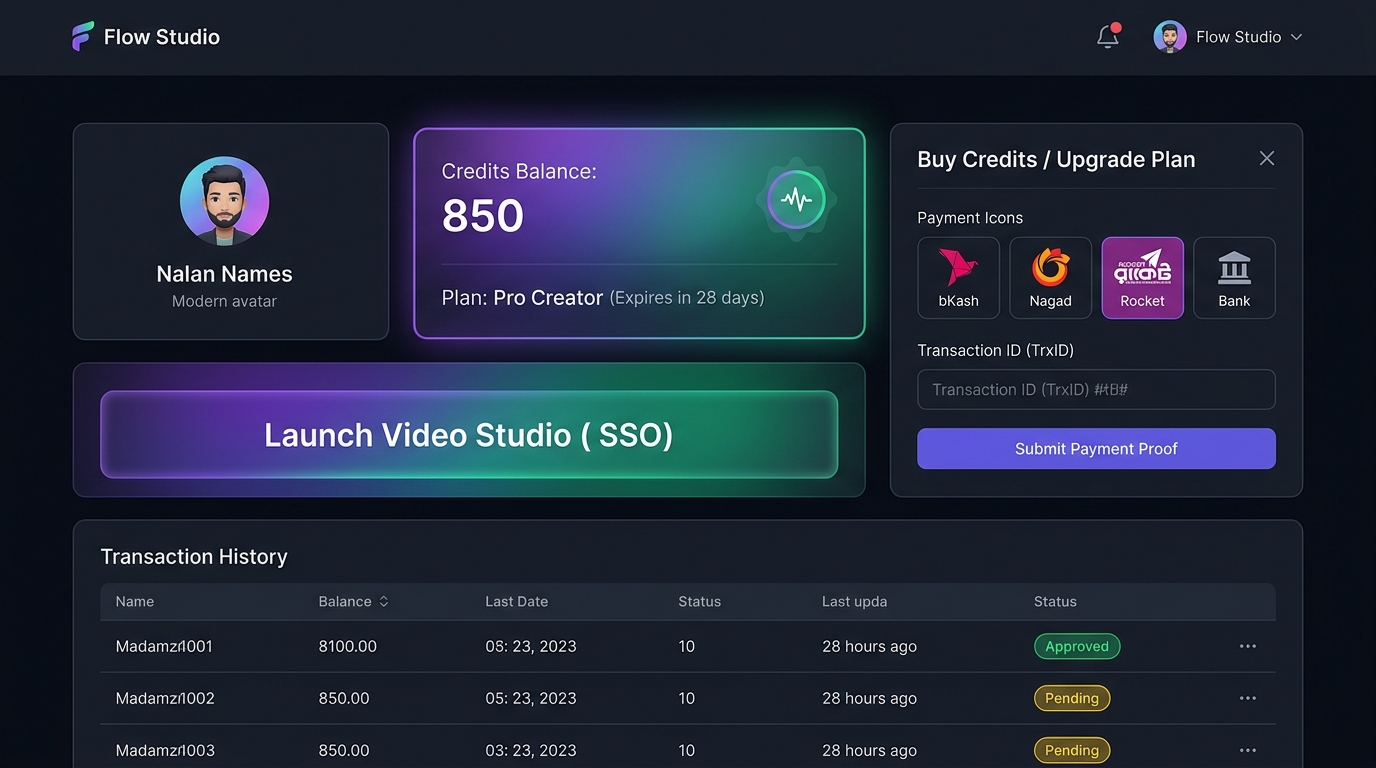The width and height of the screenshot is (1376, 768).
Task: Select the Madamzr1003 name cell
Action: (165, 750)
